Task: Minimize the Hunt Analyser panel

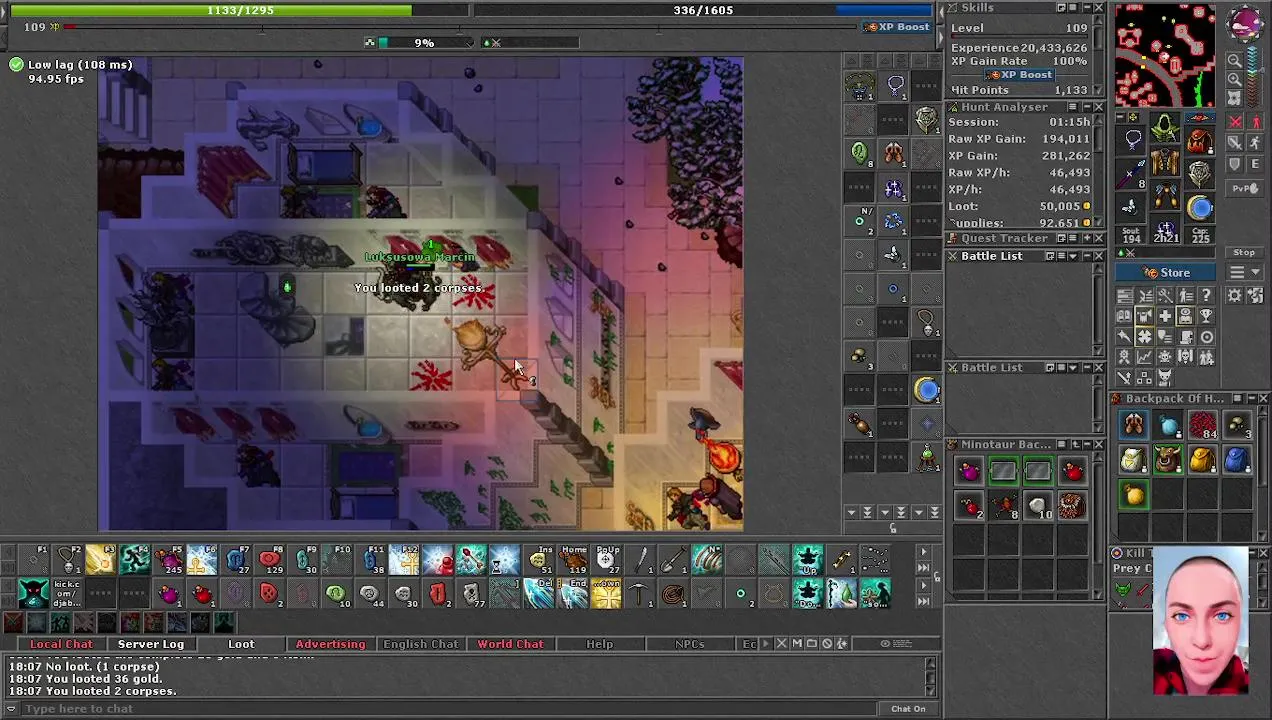Action: coord(1086,107)
